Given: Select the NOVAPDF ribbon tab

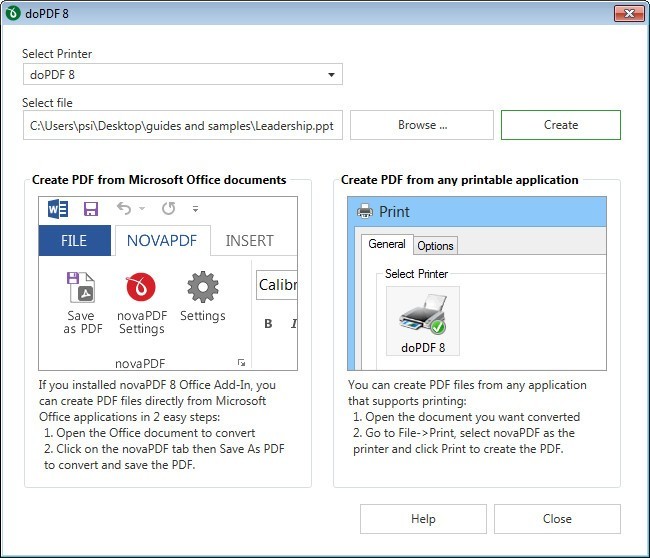Looking at the screenshot, I should coord(162,240).
